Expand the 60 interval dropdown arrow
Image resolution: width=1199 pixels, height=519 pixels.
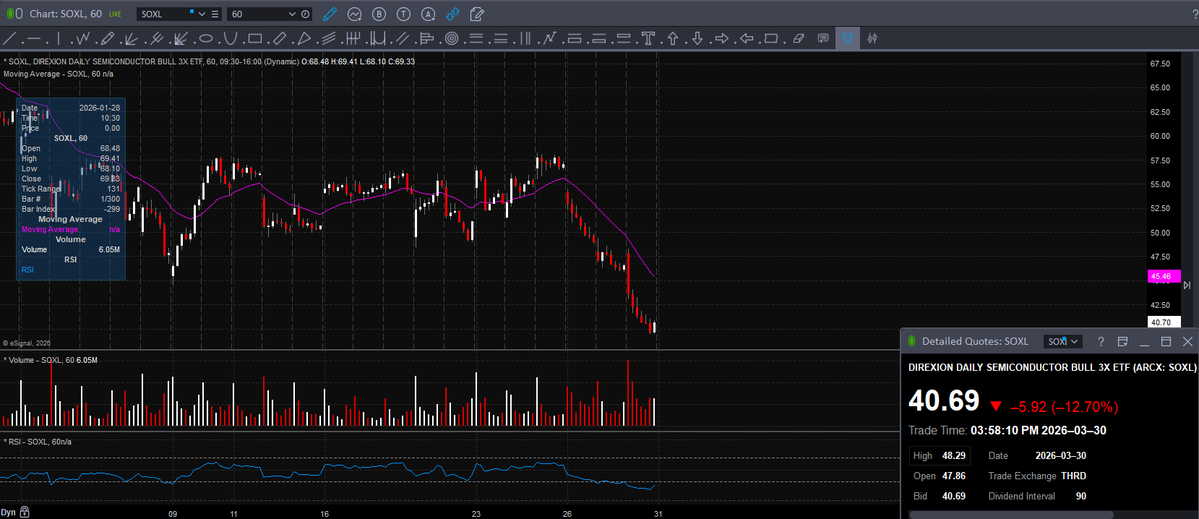pyautogui.click(x=292, y=14)
